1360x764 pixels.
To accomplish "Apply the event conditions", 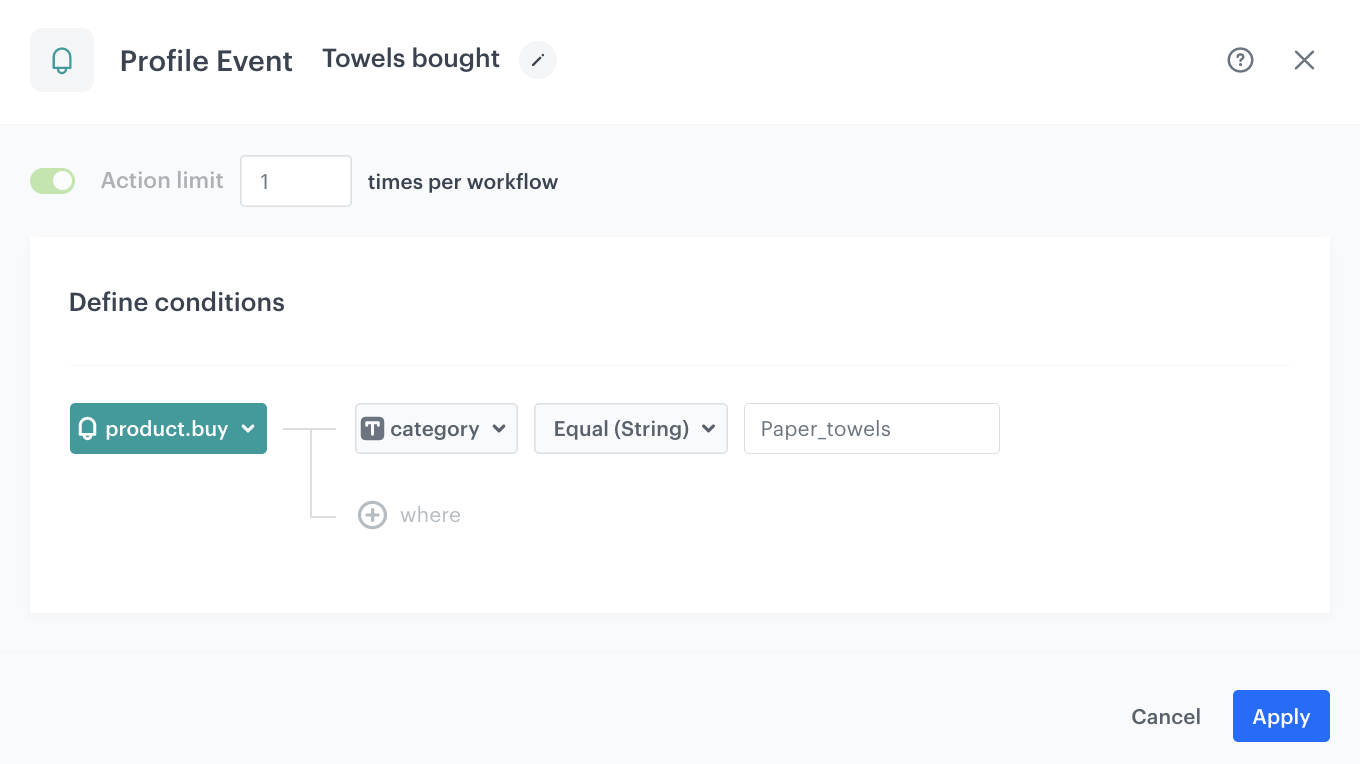I will coord(1281,716).
